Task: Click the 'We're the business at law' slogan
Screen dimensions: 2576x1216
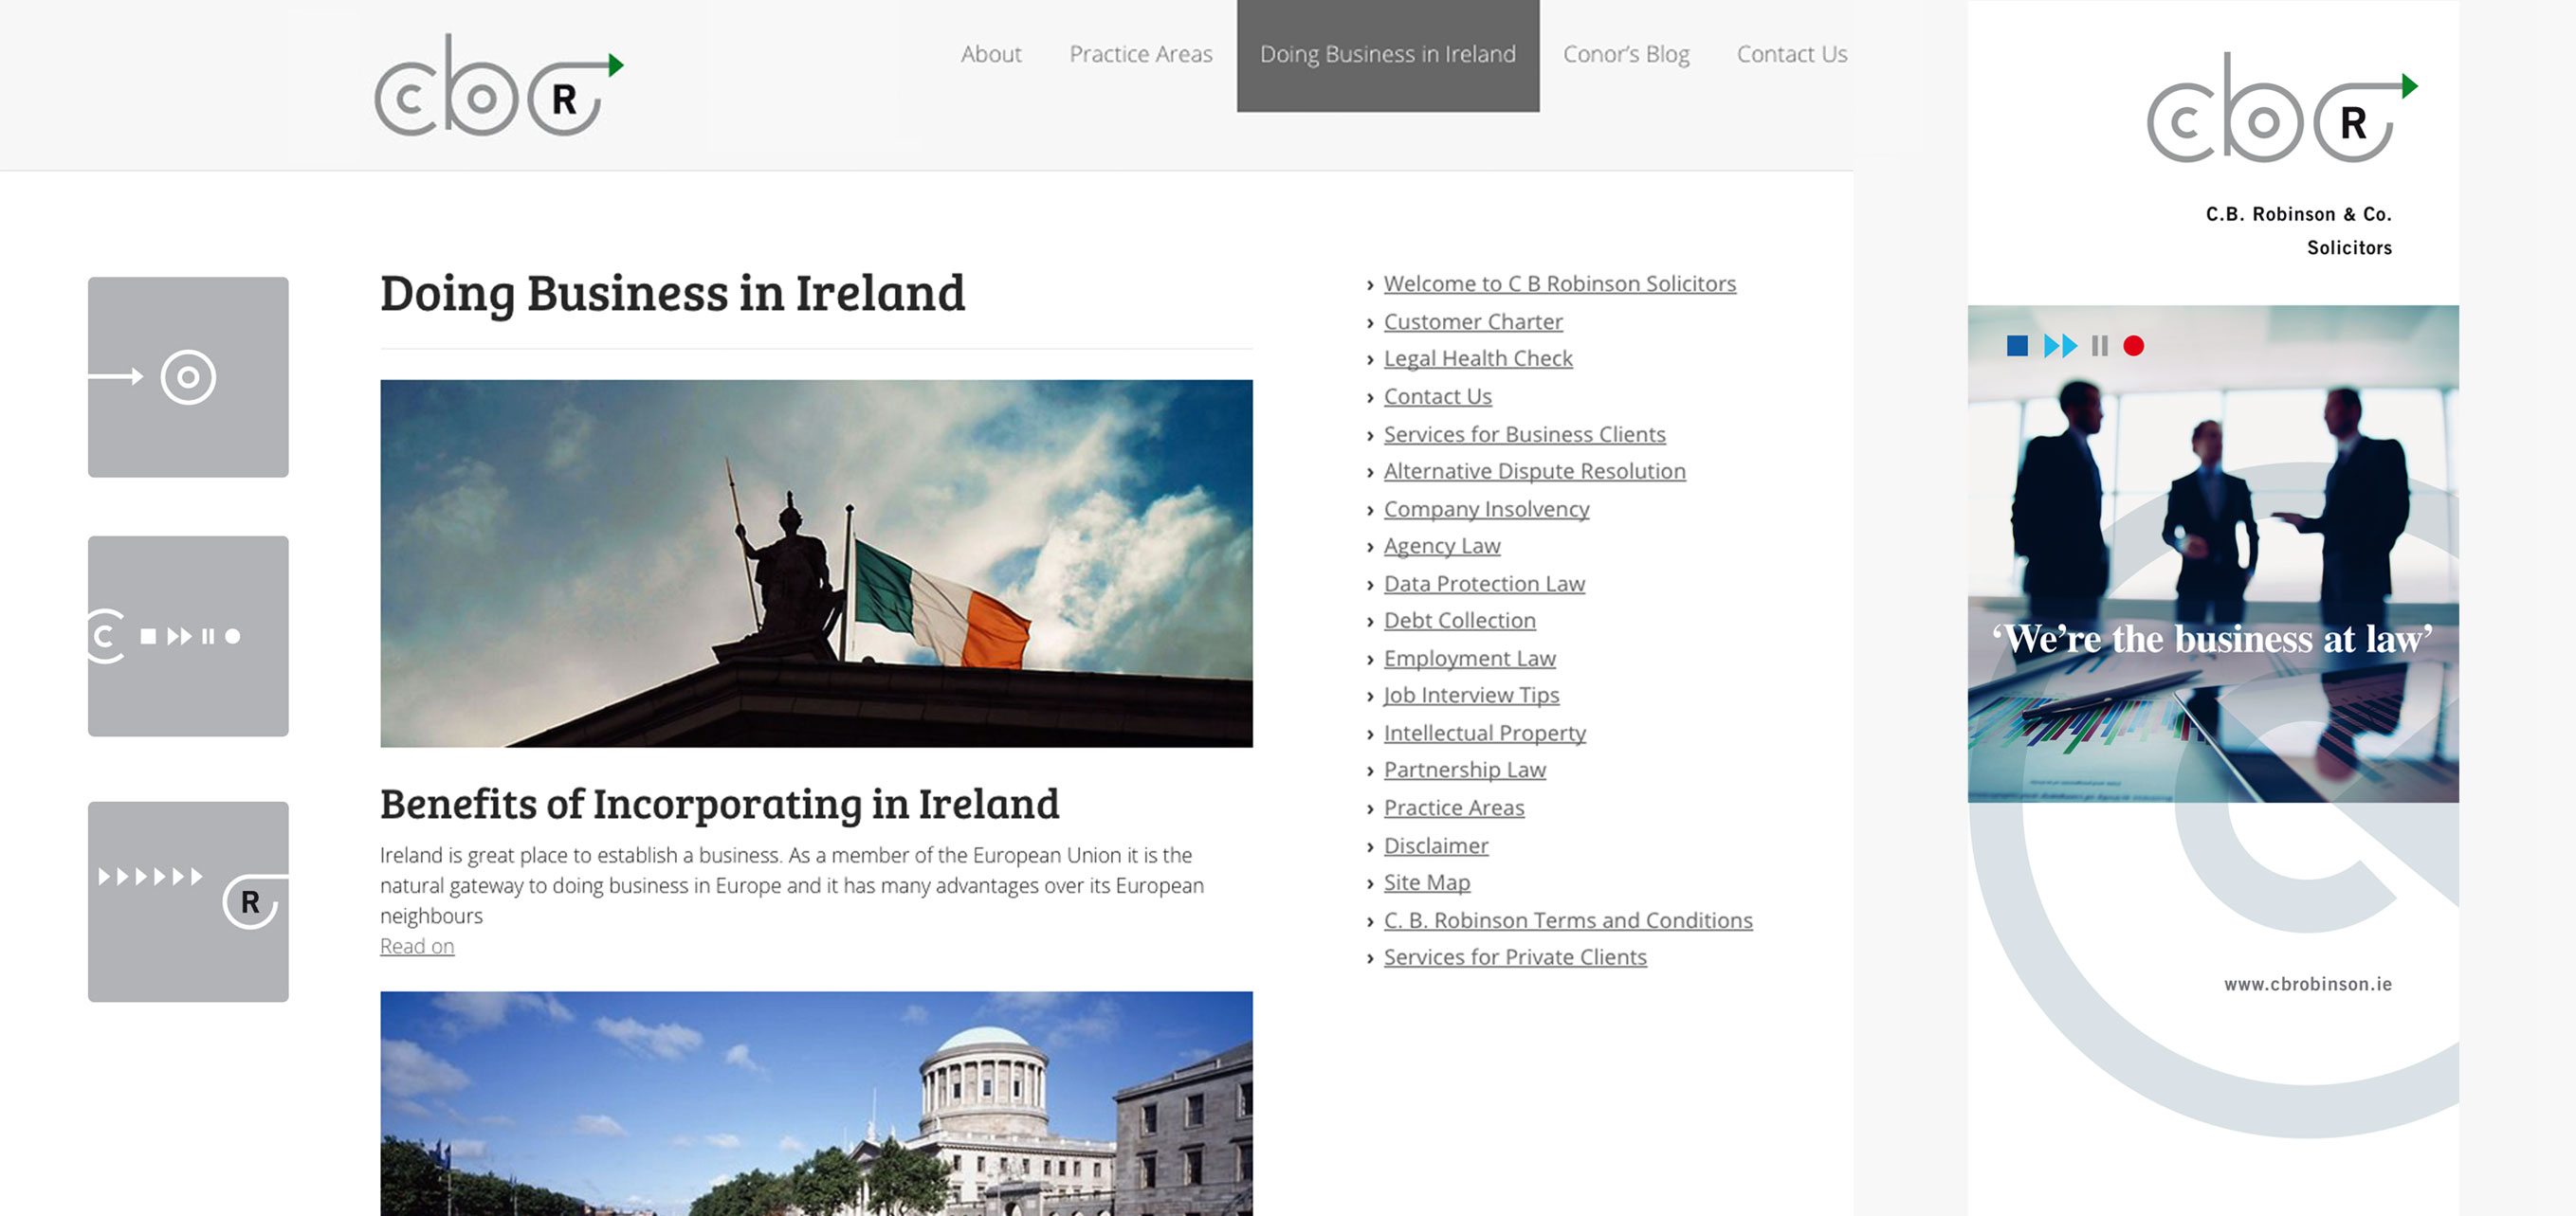Action: (2211, 639)
